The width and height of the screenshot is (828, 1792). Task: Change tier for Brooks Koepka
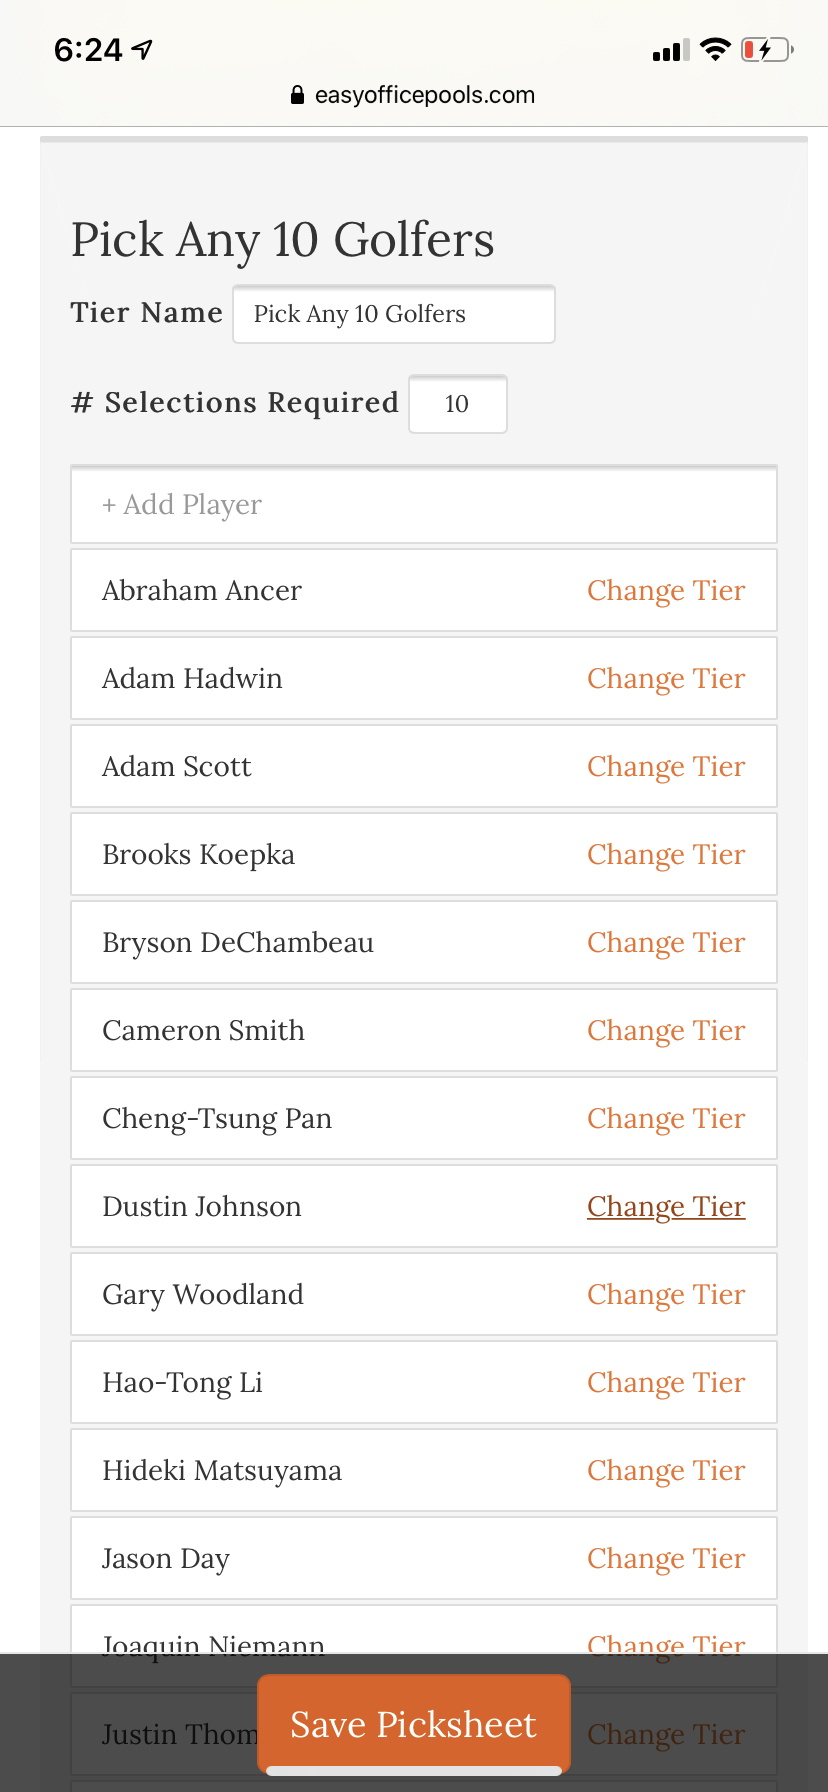pyautogui.click(x=666, y=855)
